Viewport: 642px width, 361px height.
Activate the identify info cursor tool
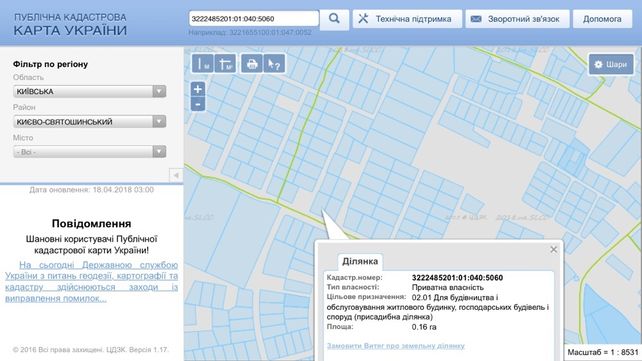[274, 63]
